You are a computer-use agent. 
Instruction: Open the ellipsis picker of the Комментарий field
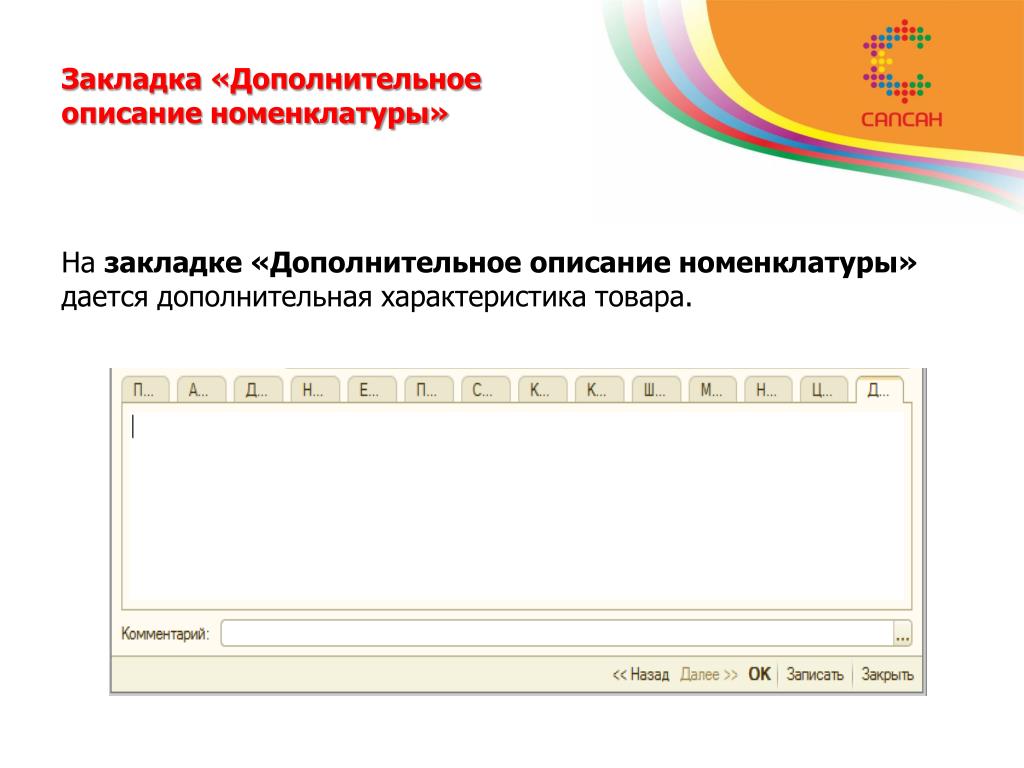903,633
